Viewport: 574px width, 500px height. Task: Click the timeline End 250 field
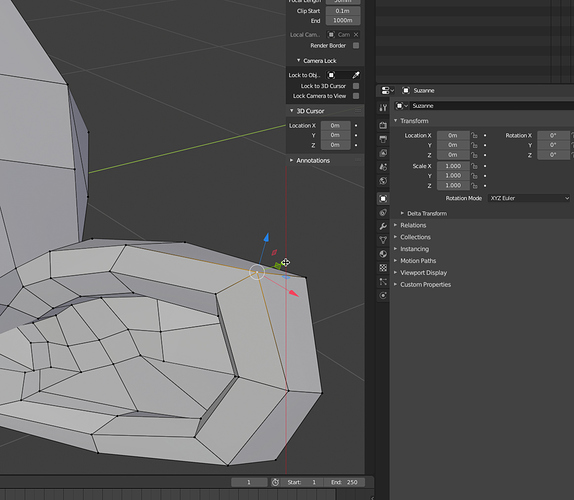pos(344,482)
